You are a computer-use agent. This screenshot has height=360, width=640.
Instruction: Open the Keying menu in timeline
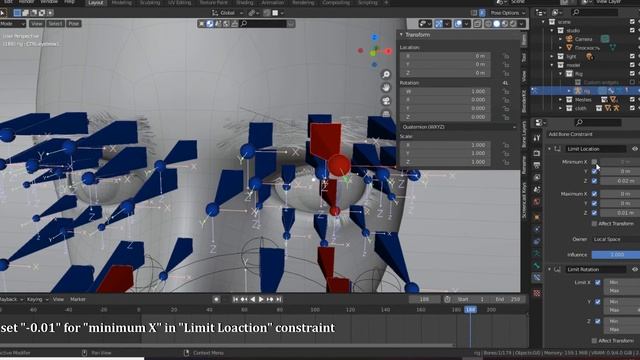(37, 299)
